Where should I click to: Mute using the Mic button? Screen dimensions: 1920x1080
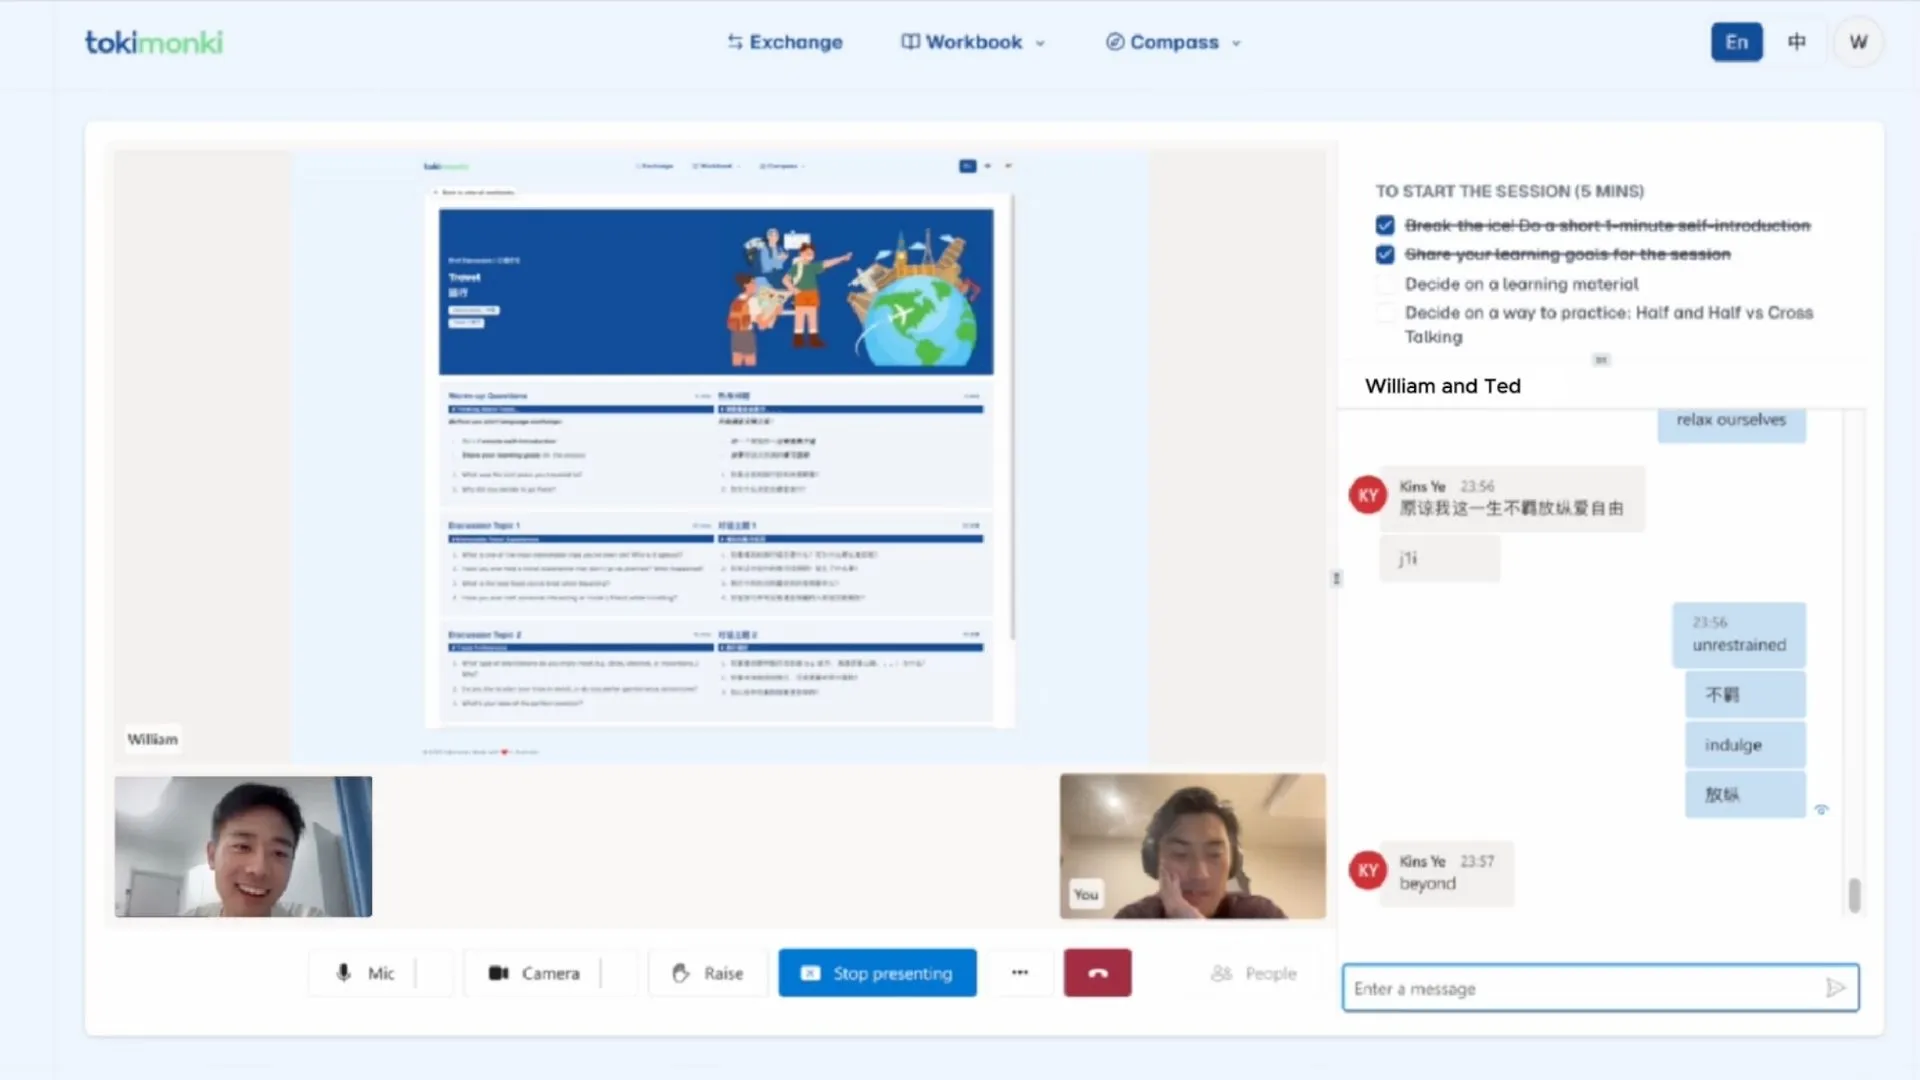365,973
